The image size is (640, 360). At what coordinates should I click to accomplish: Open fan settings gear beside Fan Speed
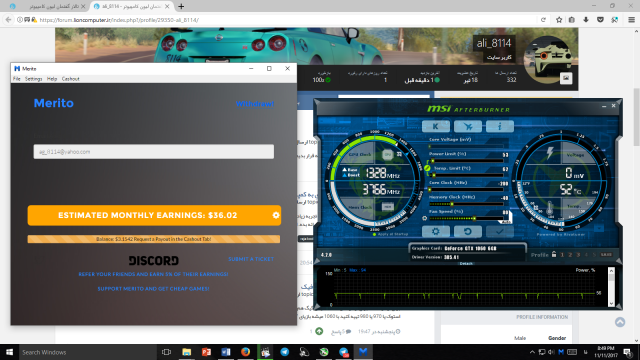(424, 218)
